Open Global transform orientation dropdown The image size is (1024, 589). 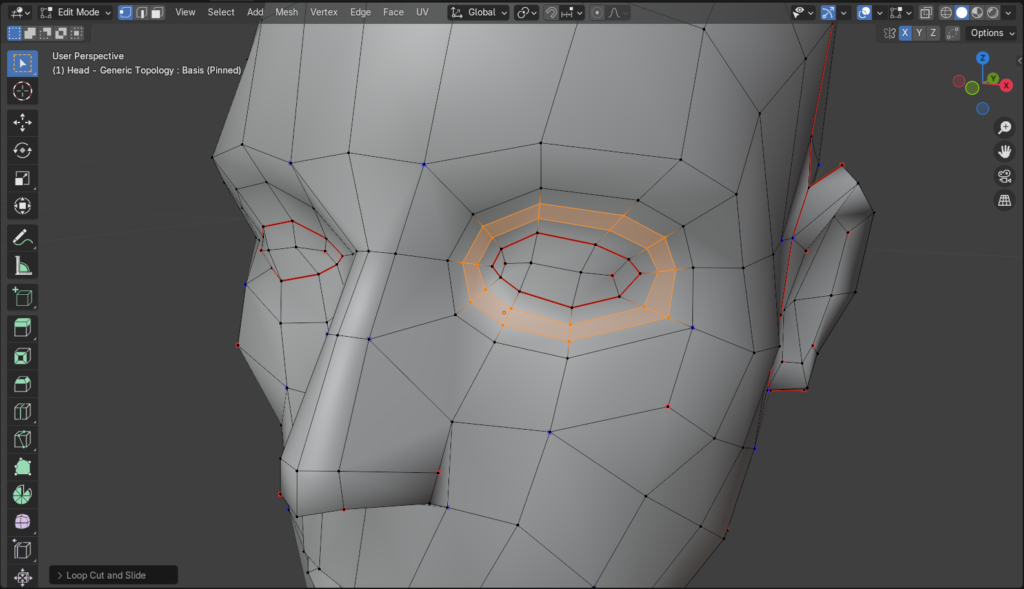(478, 12)
